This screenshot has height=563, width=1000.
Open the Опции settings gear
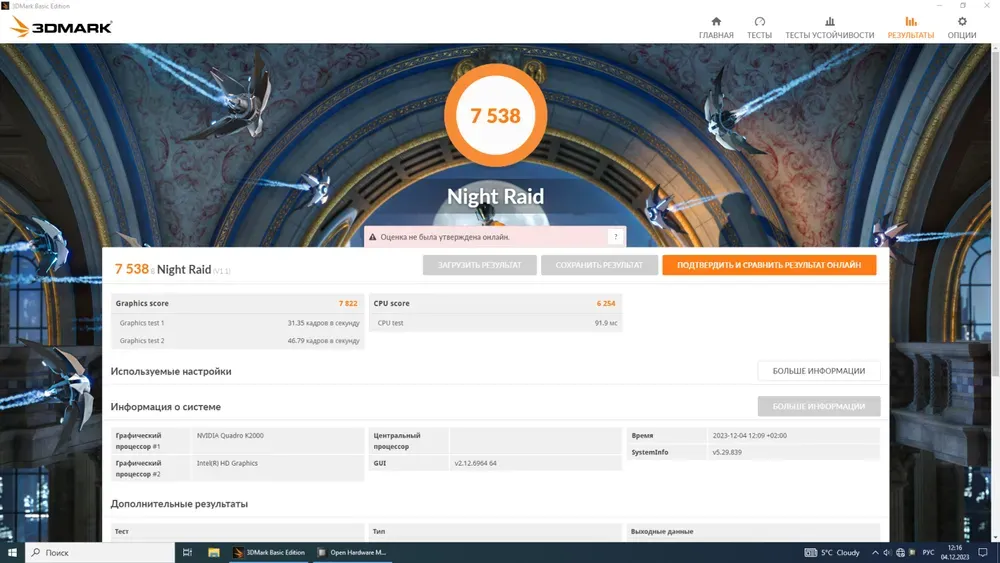tap(962, 27)
